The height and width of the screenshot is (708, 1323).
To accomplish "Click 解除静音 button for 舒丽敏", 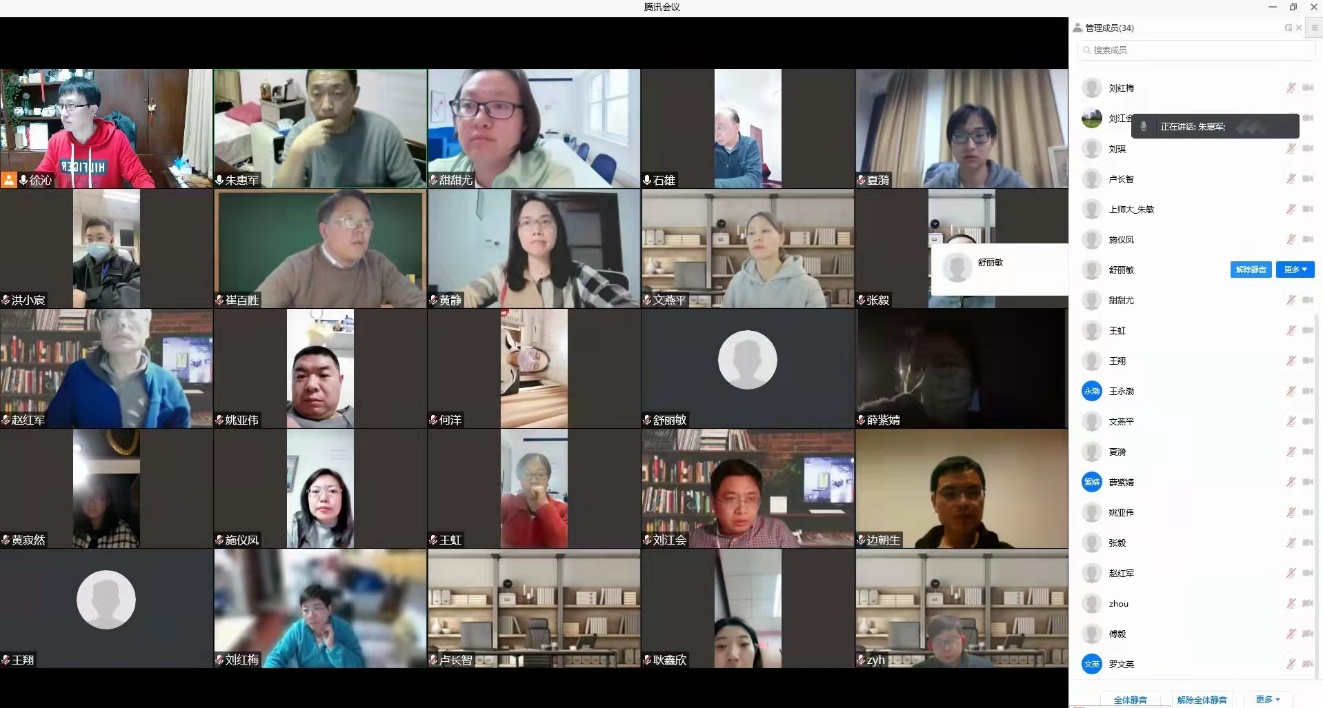I will [x=1250, y=270].
